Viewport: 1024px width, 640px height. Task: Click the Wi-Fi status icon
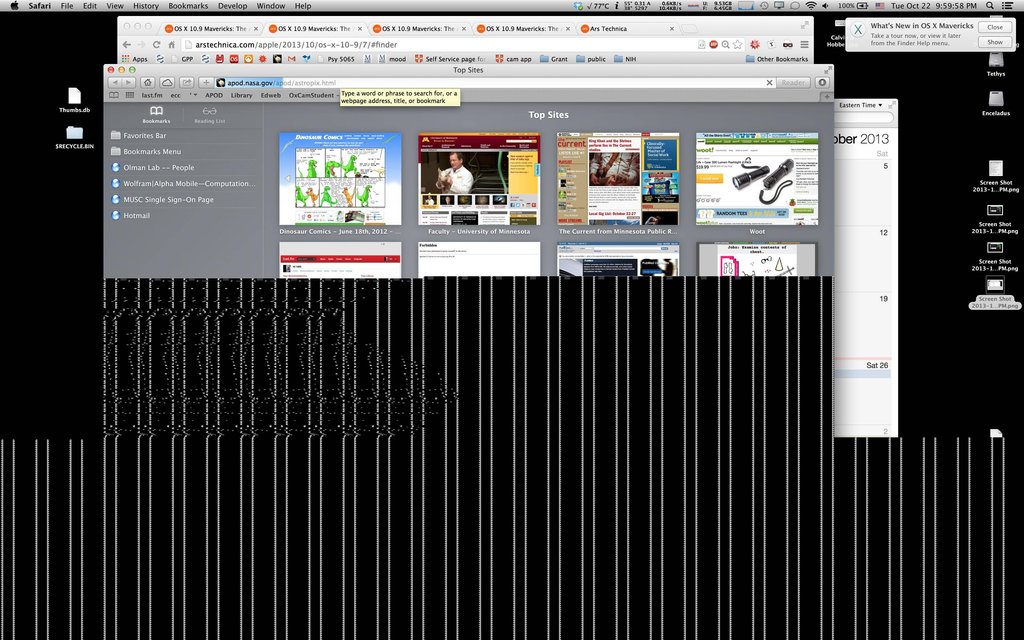810,6
